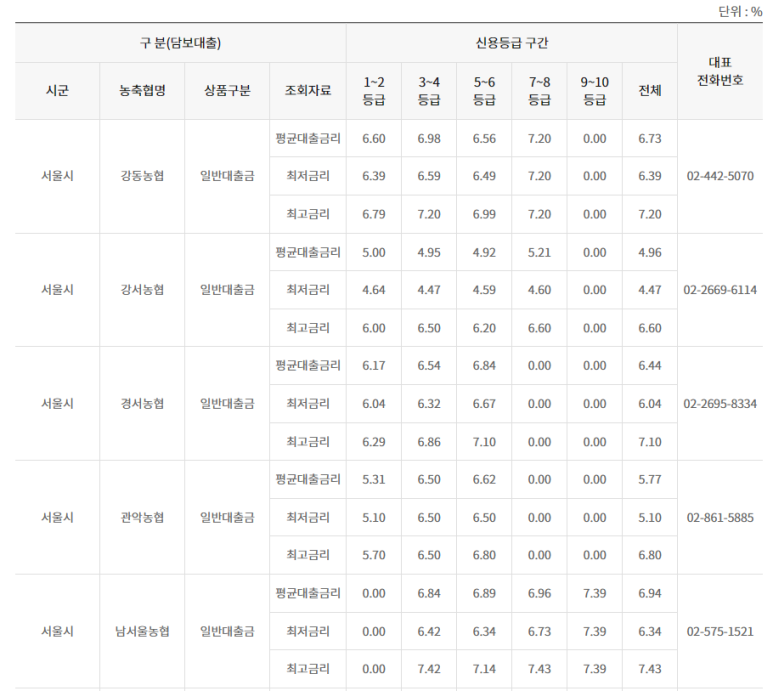Click 경서농협 최저금리 value 6.32
The height and width of the screenshot is (691, 773).
pos(429,404)
